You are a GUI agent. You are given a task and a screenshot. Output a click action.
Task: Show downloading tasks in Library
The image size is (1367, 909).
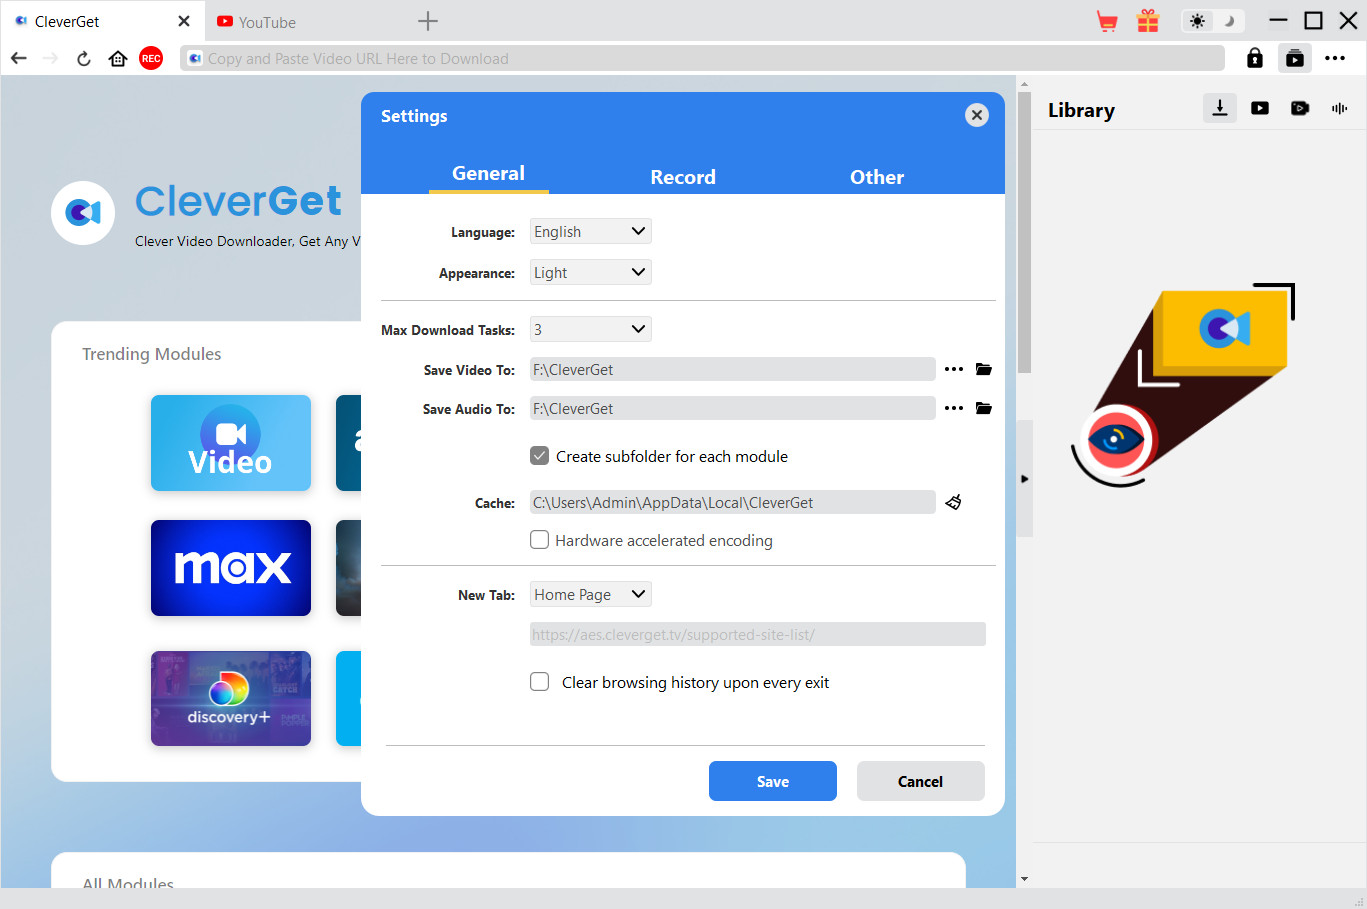click(1220, 108)
